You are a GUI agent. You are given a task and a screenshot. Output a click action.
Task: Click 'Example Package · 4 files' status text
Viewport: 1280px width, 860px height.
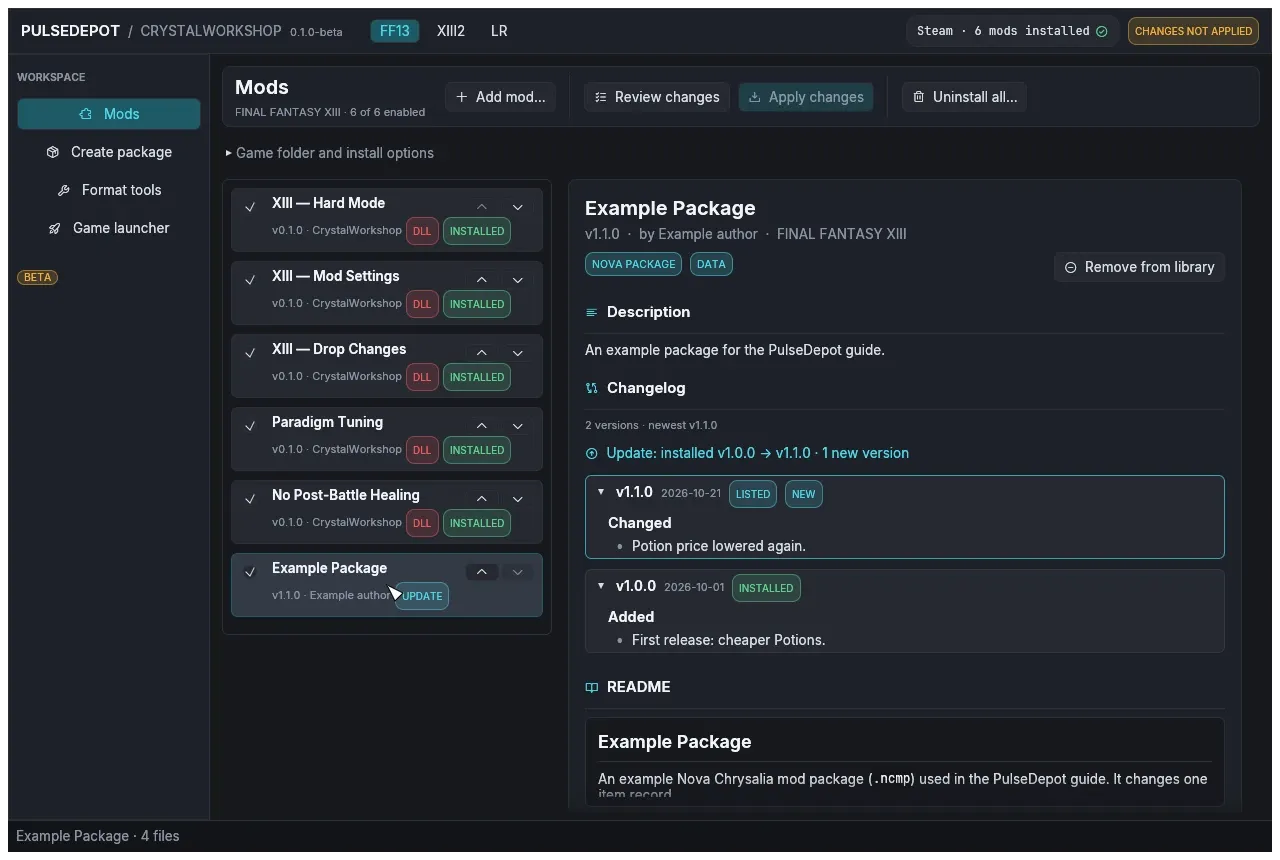click(98, 836)
